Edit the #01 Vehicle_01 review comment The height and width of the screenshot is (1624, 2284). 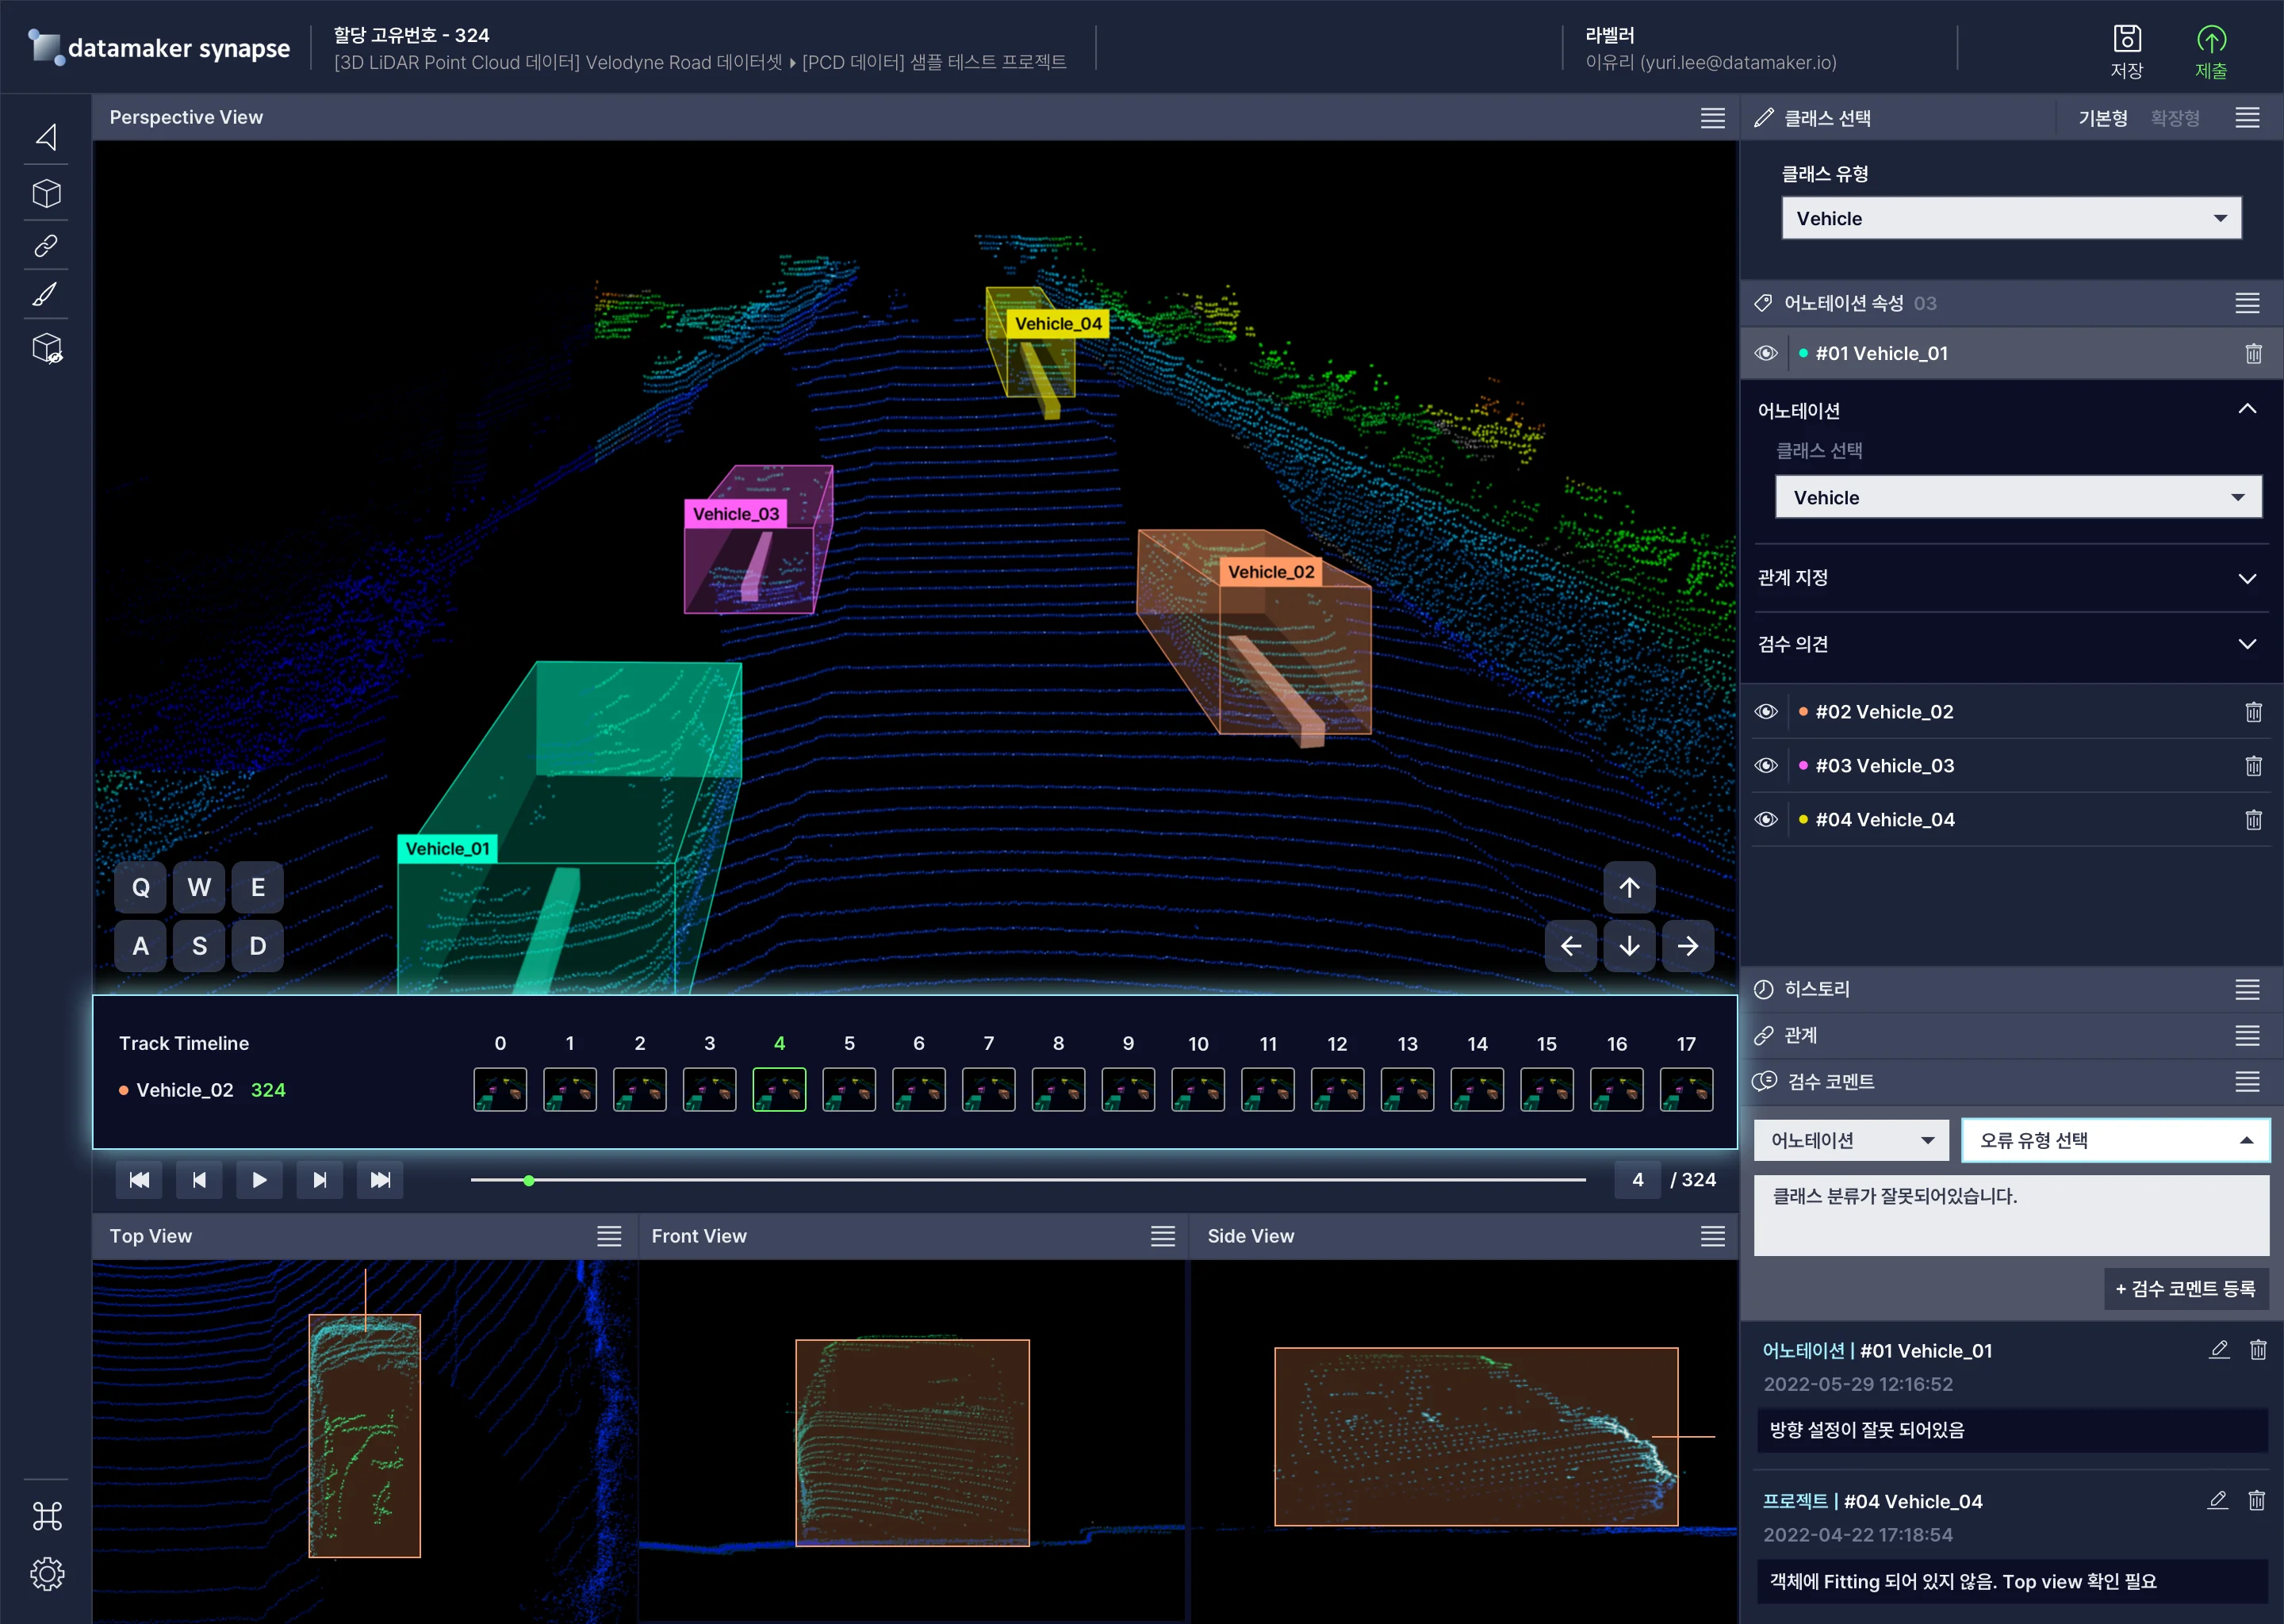click(2218, 1350)
